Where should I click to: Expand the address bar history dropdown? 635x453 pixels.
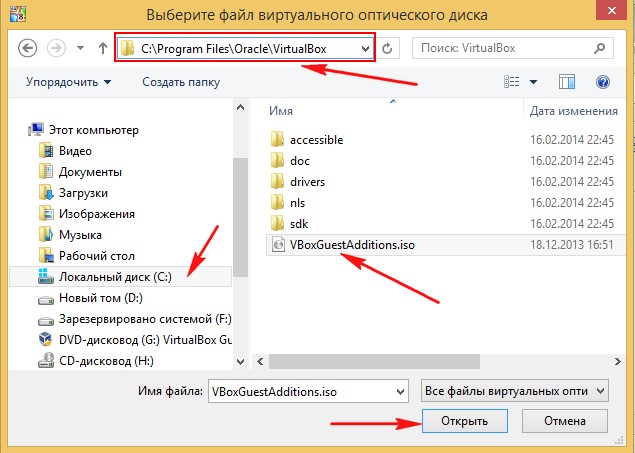tap(366, 49)
